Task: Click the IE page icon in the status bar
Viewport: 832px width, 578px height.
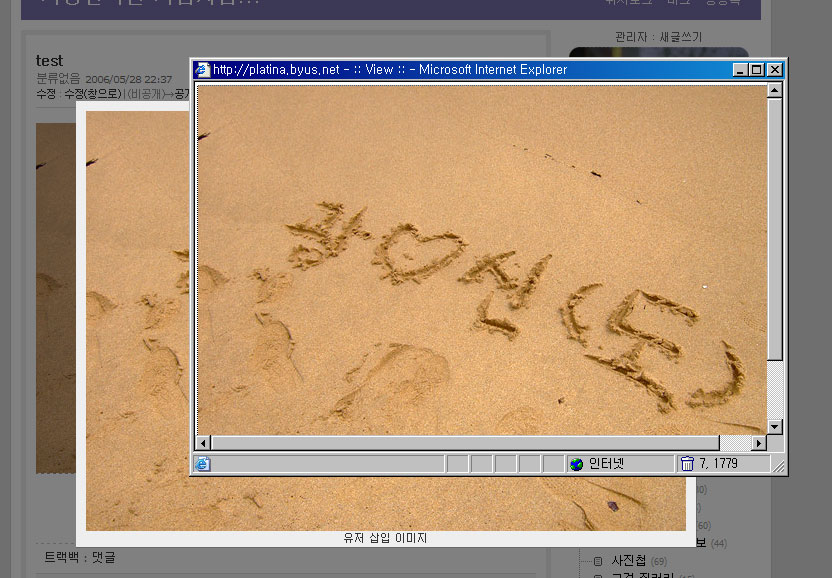Action: (203, 464)
